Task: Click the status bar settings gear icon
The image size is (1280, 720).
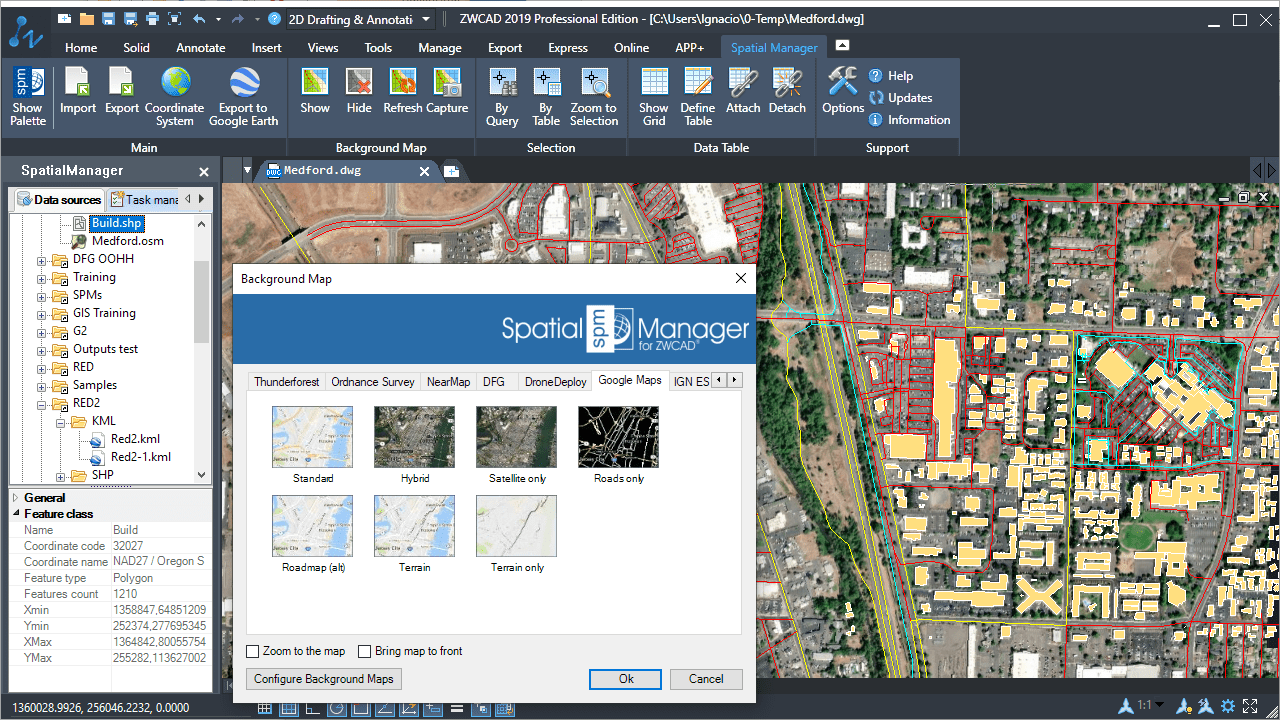Action: 1228,707
